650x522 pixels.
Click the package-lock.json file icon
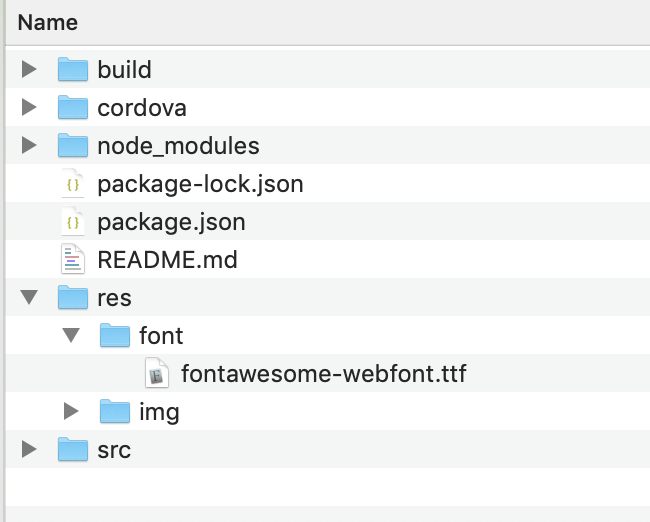coord(73,184)
